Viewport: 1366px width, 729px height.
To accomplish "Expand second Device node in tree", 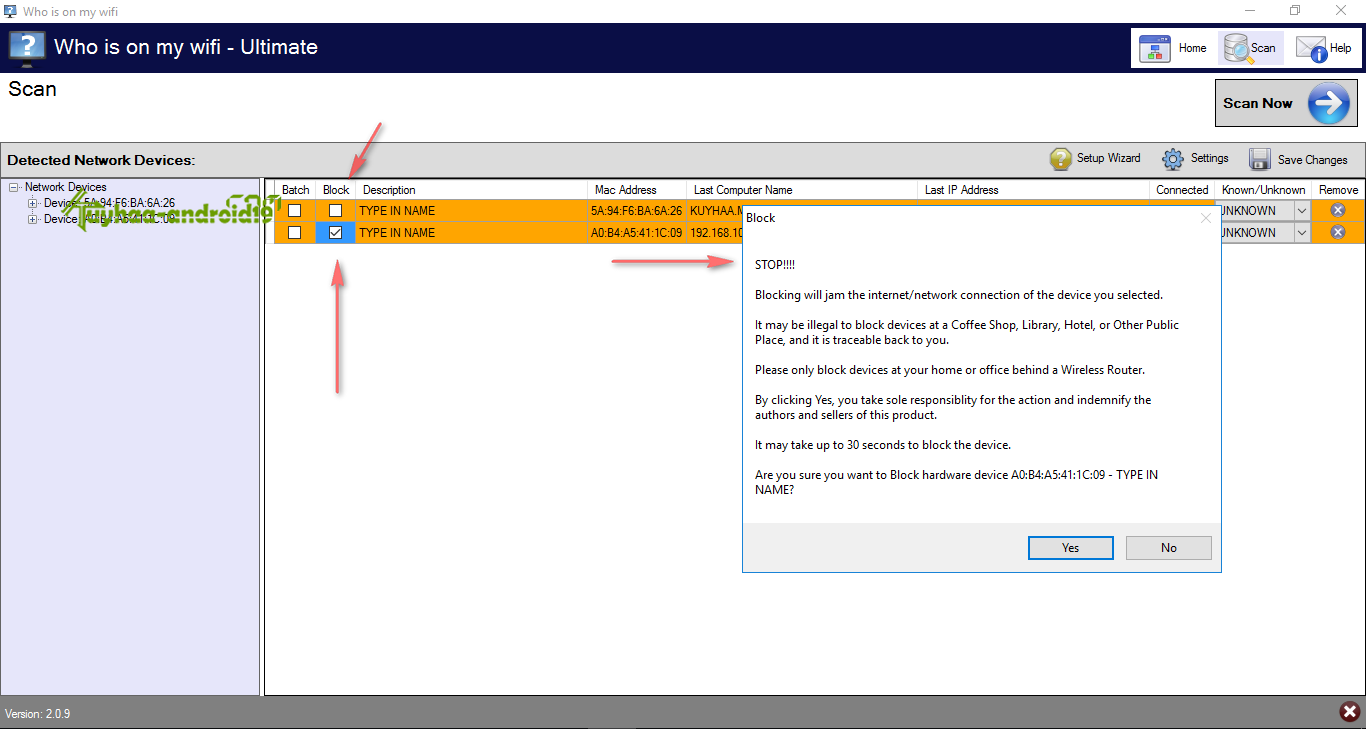I will [33, 219].
